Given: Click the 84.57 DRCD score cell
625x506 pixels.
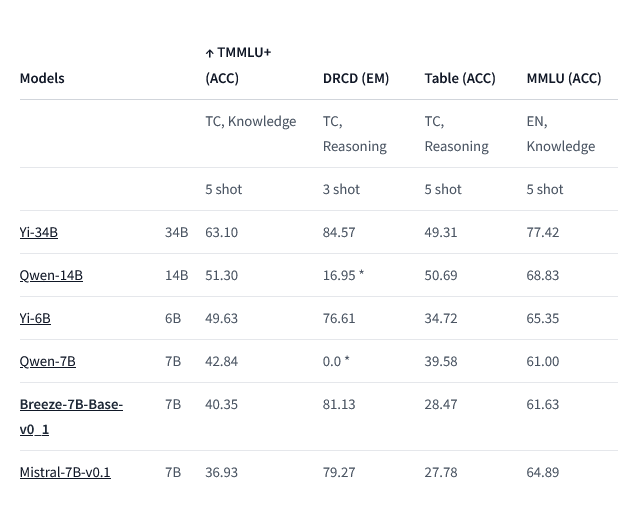Looking at the screenshot, I should click(x=339, y=232).
